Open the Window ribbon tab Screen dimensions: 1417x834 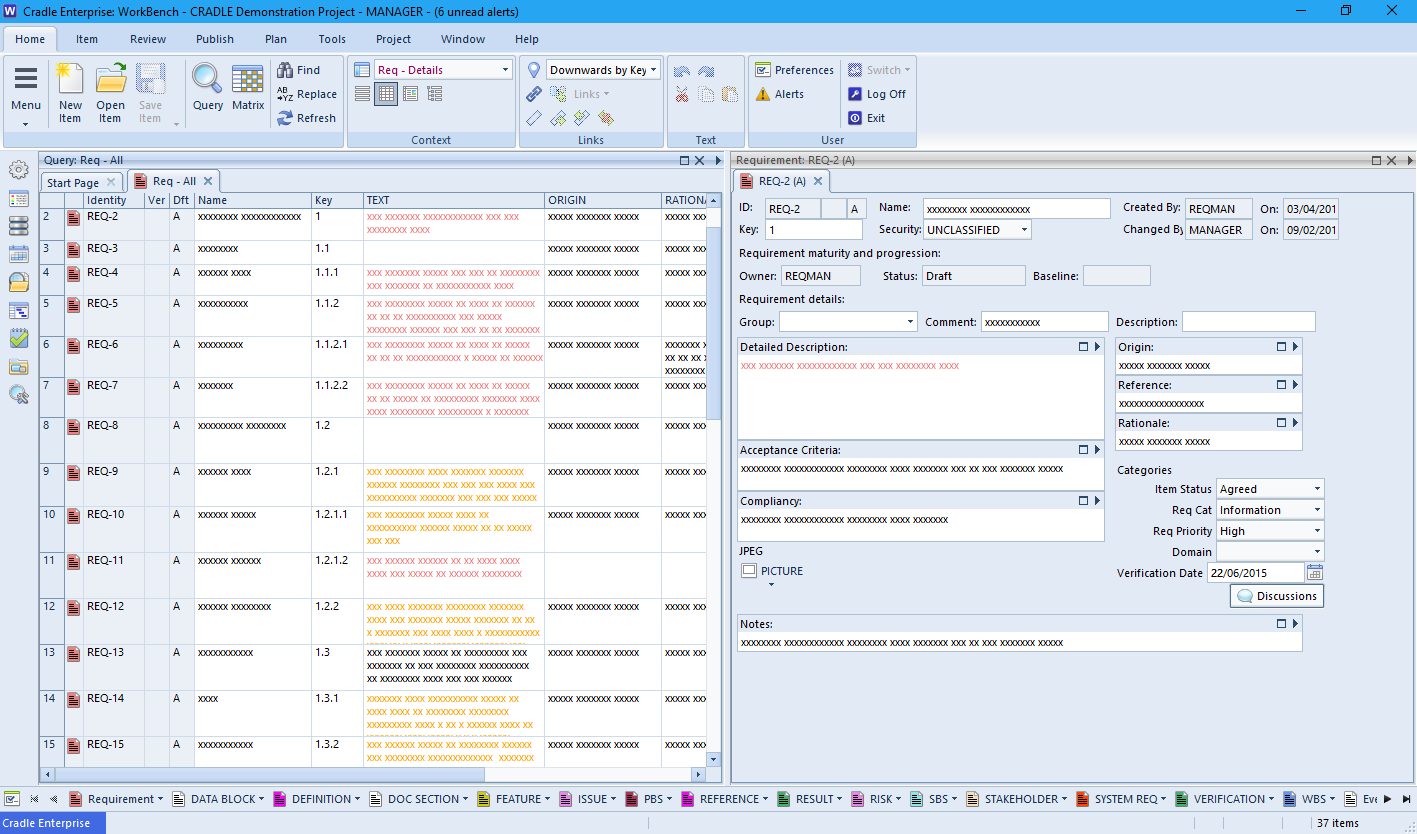(x=463, y=39)
